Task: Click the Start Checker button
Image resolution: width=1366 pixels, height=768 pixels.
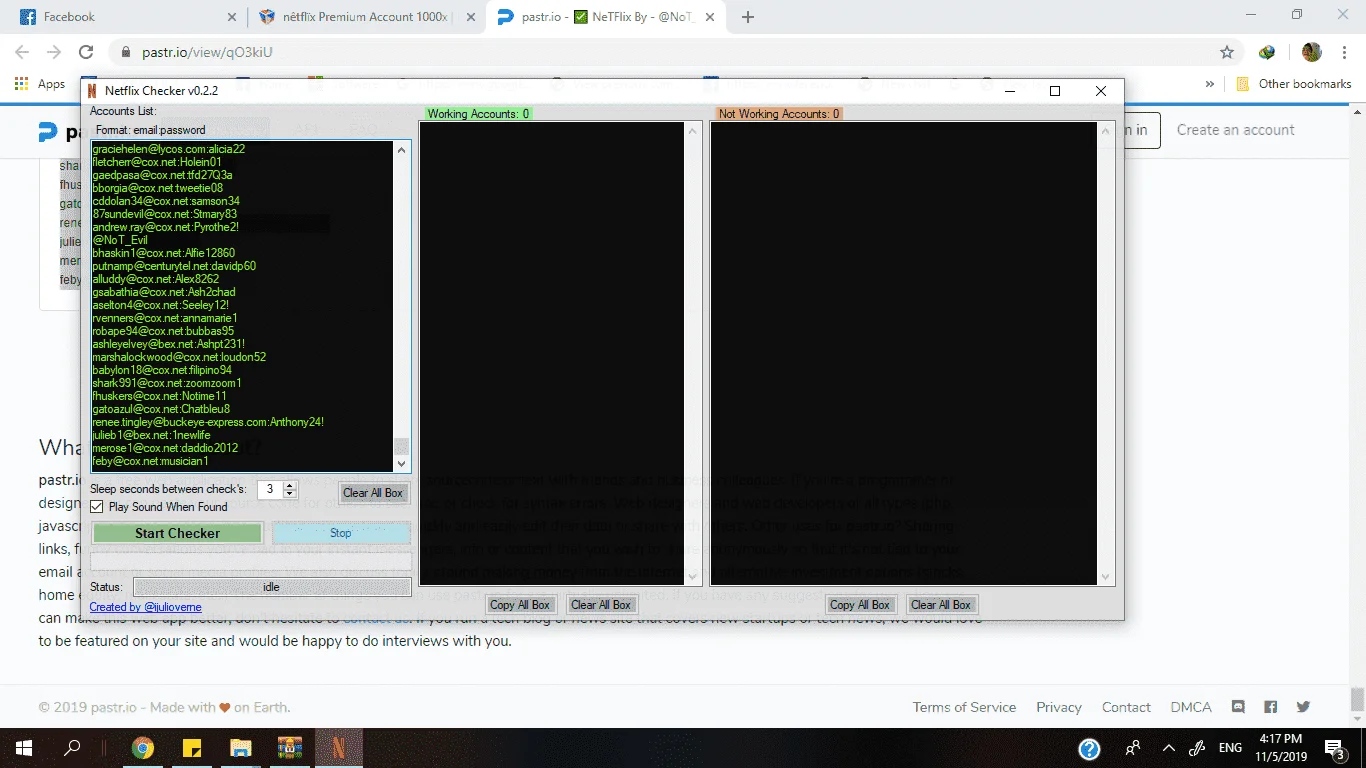Action: pyautogui.click(x=177, y=533)
